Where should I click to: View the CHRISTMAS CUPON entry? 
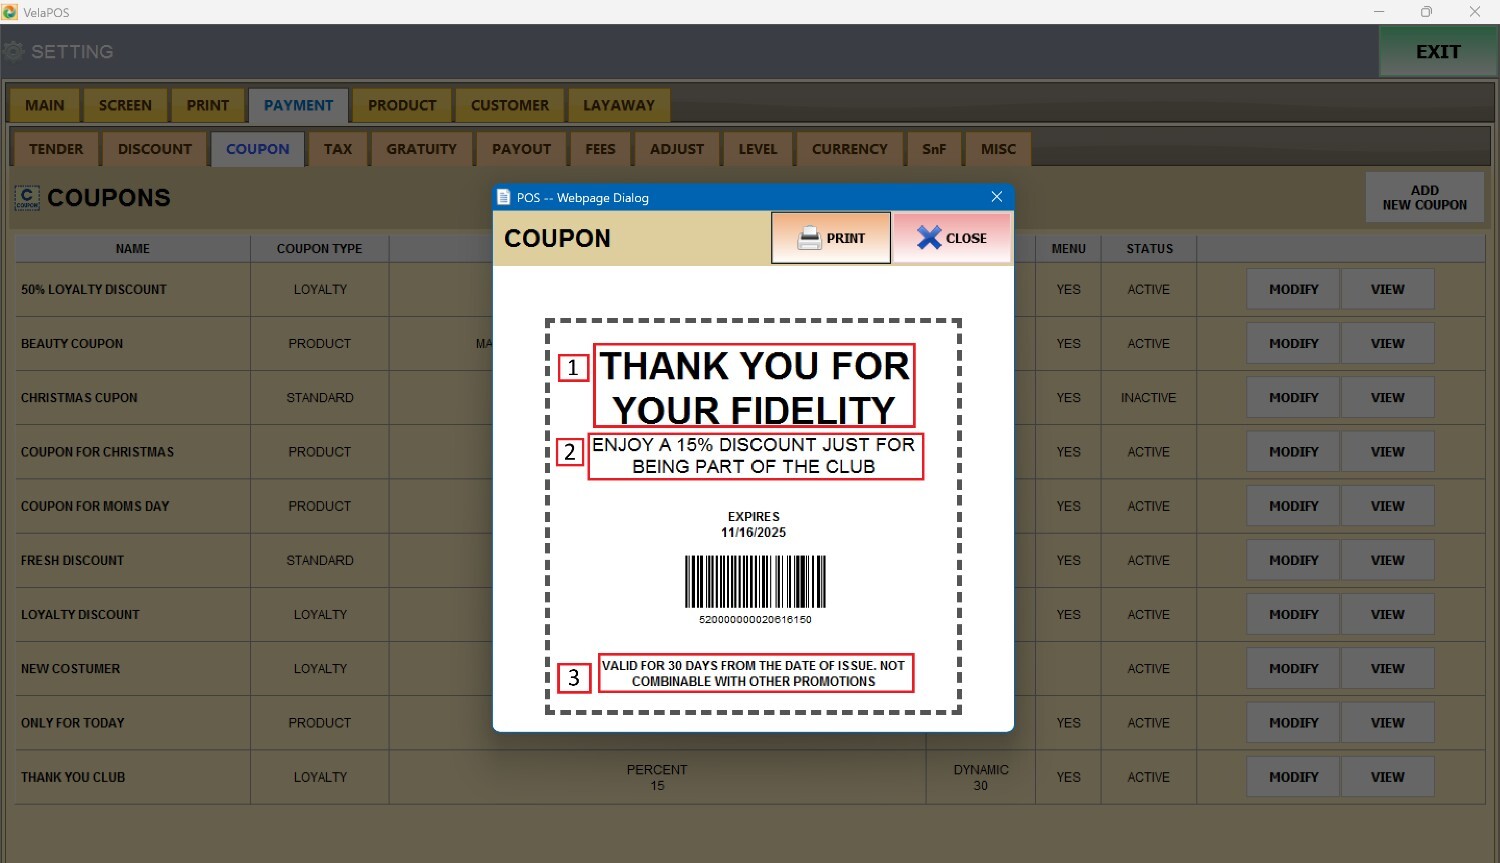coord(1387,398)
